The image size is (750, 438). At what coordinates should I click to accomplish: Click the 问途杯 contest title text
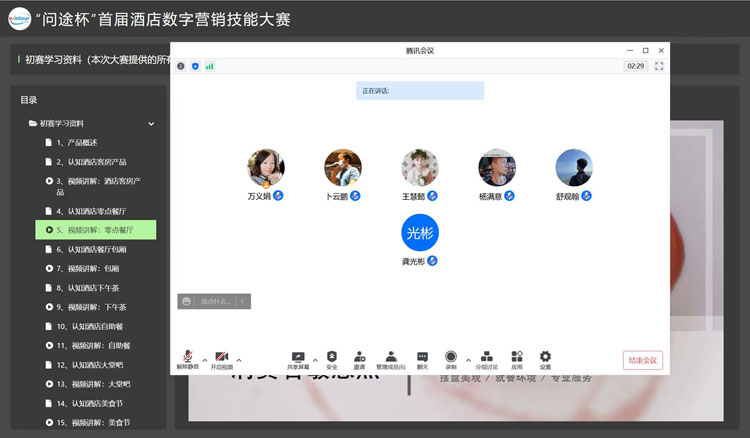coord(163,20)
